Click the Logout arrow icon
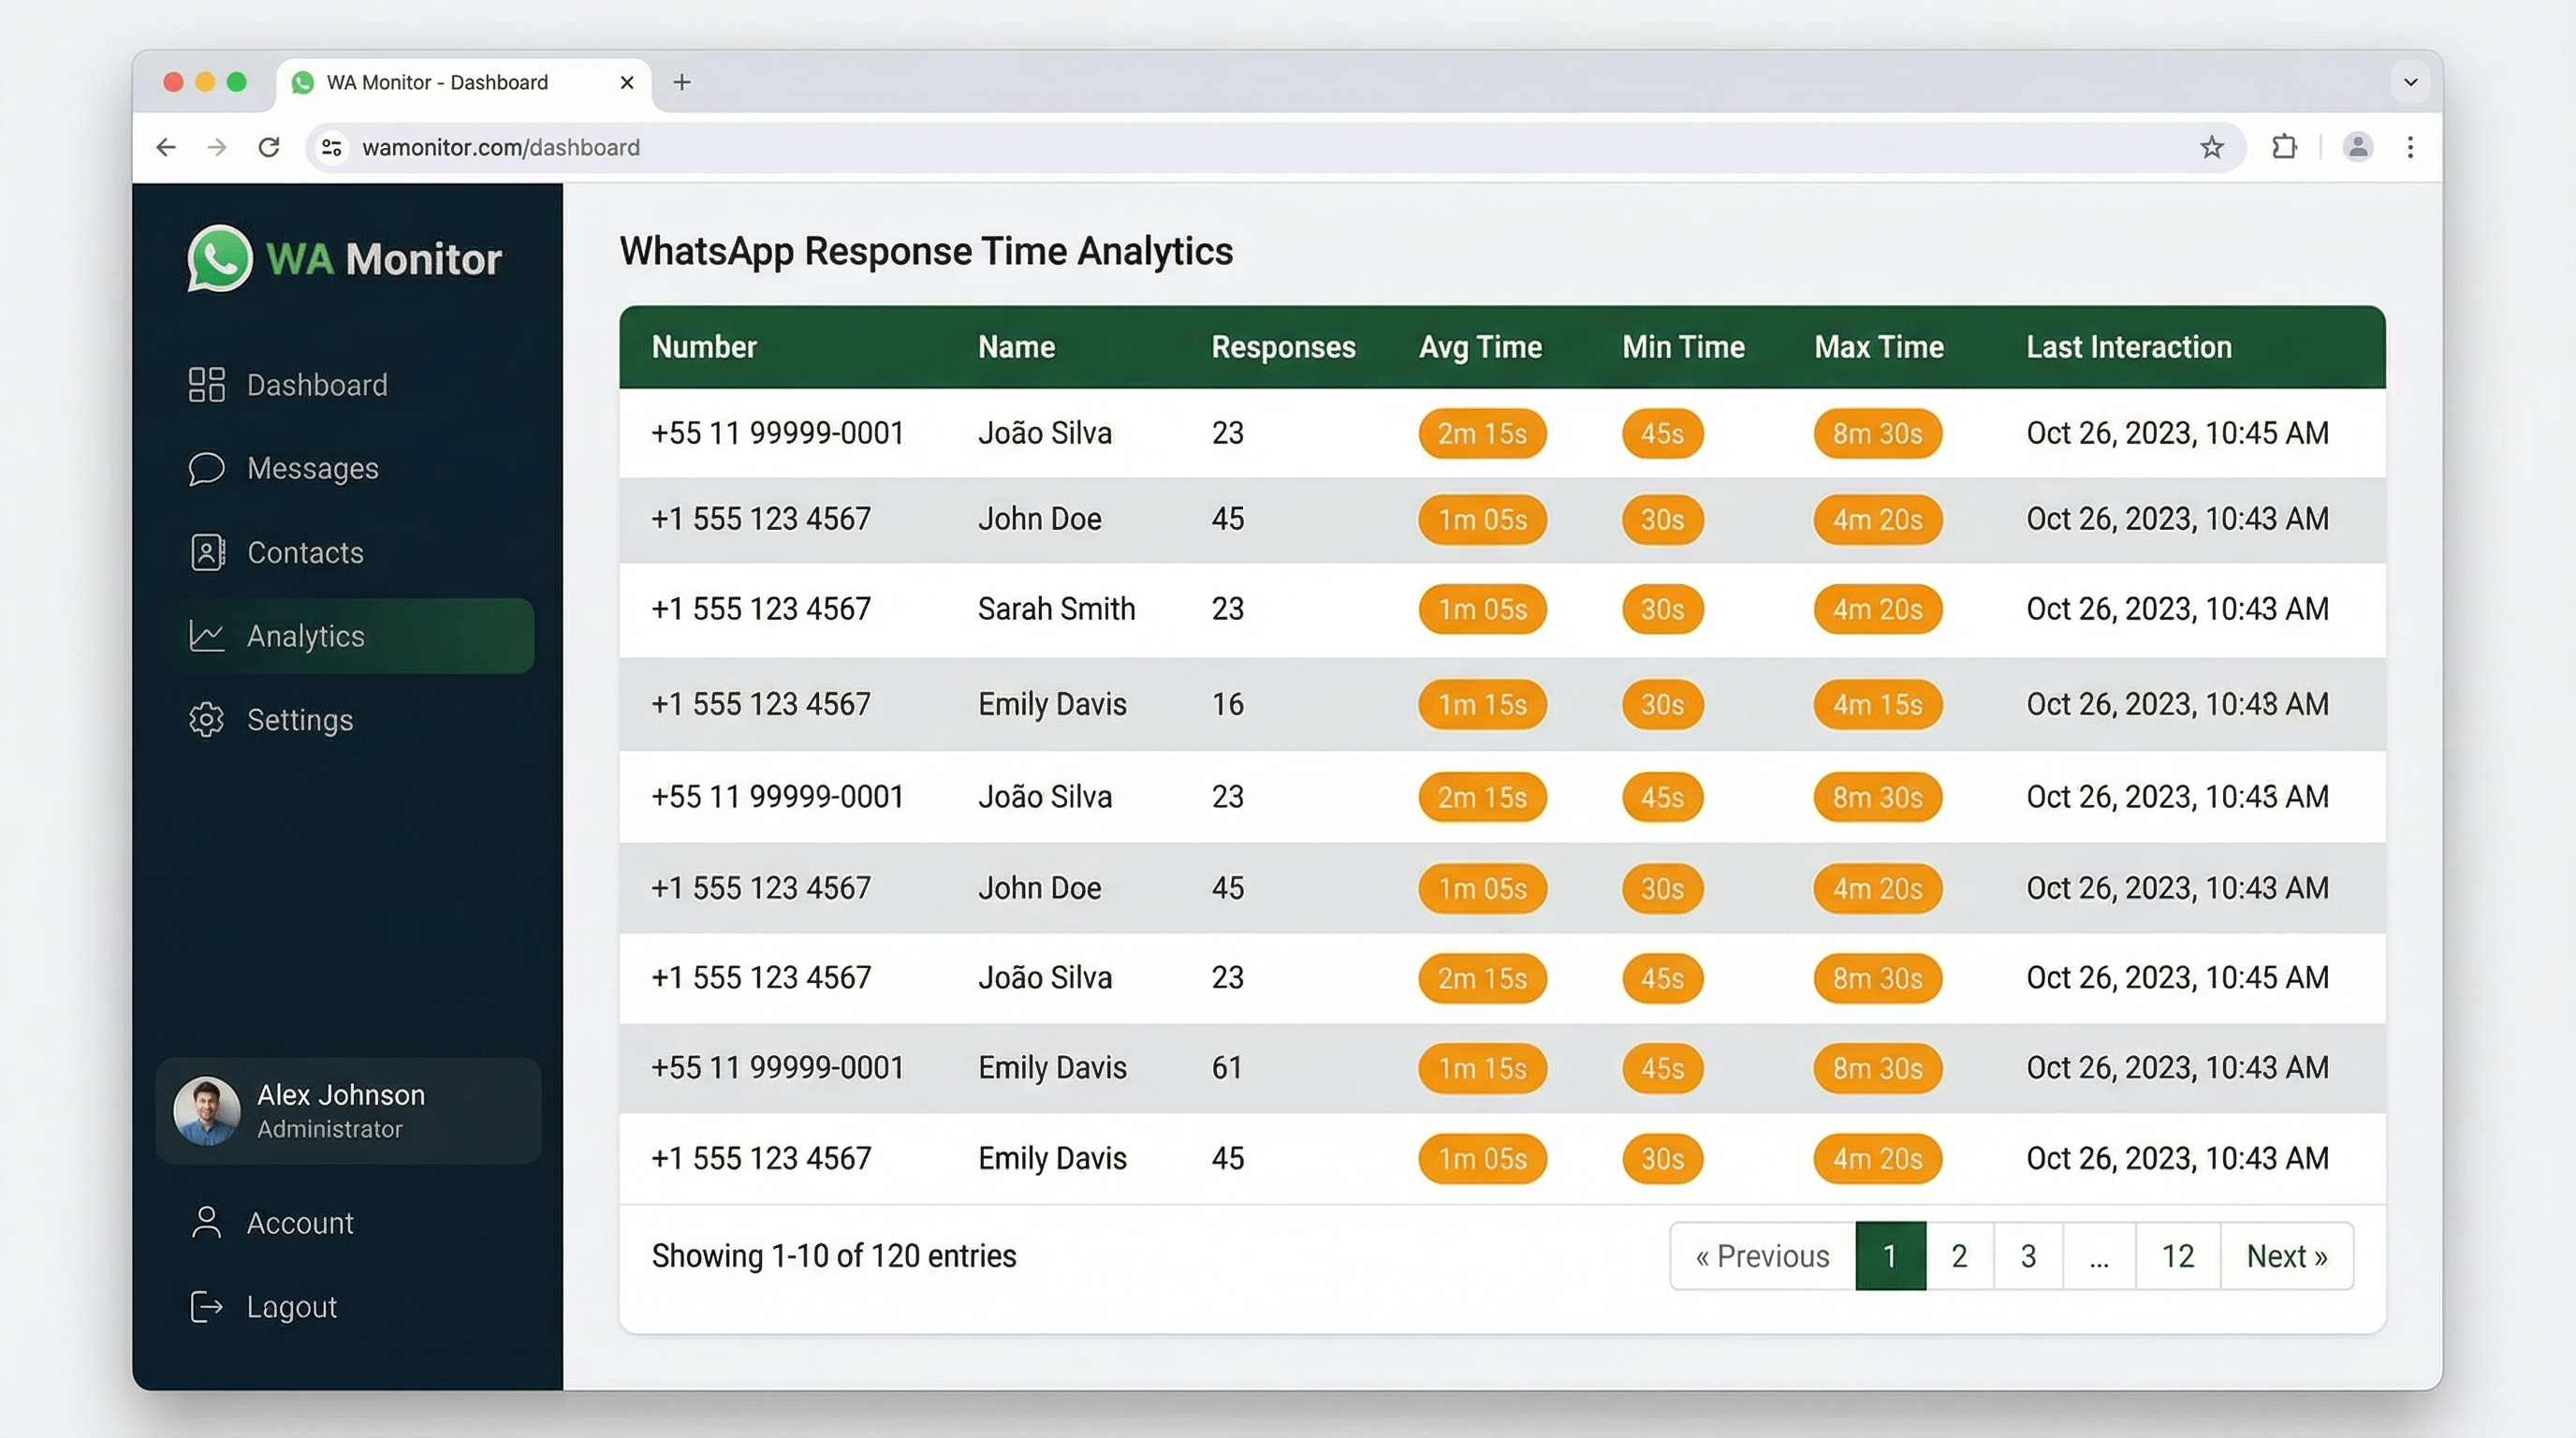The height and width of the screenshot is (1438, 2576). point(206,1307)
